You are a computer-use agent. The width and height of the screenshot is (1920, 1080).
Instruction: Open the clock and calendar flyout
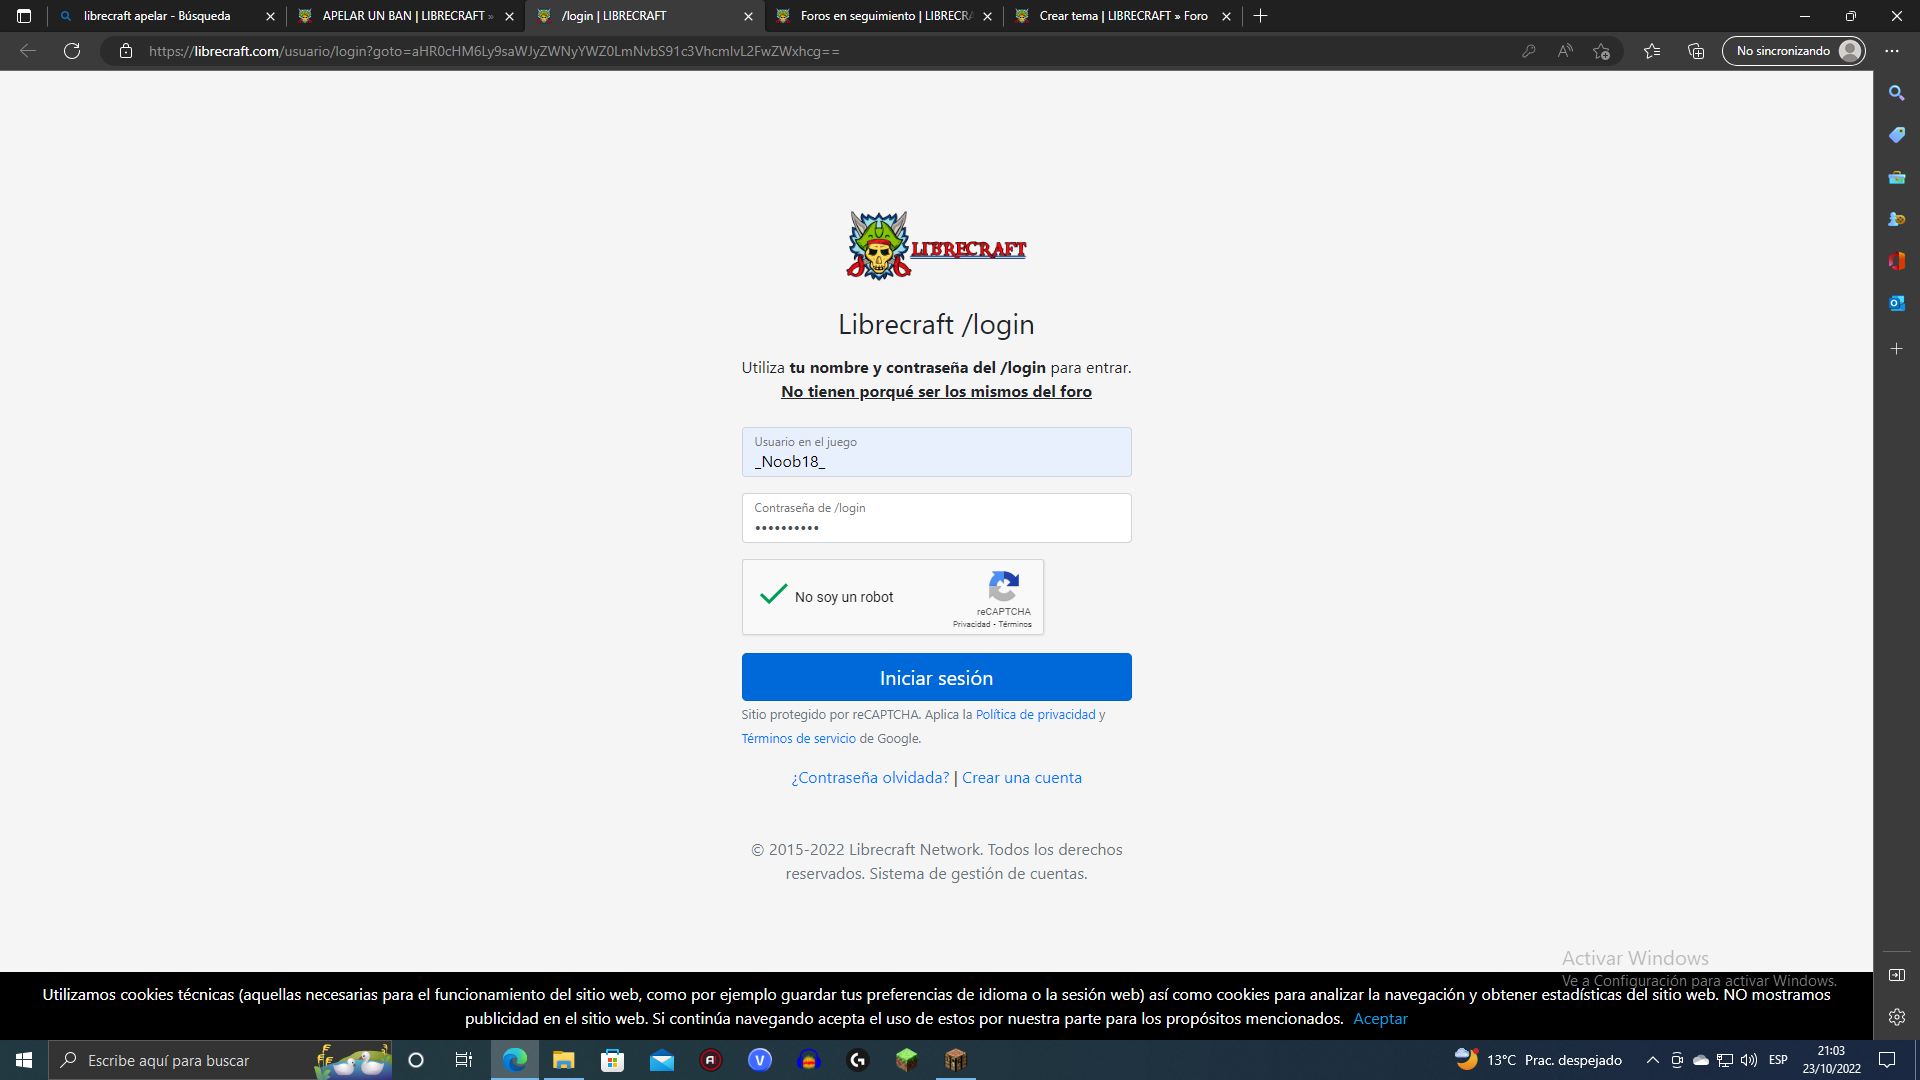click(x=1831, y=1060)
